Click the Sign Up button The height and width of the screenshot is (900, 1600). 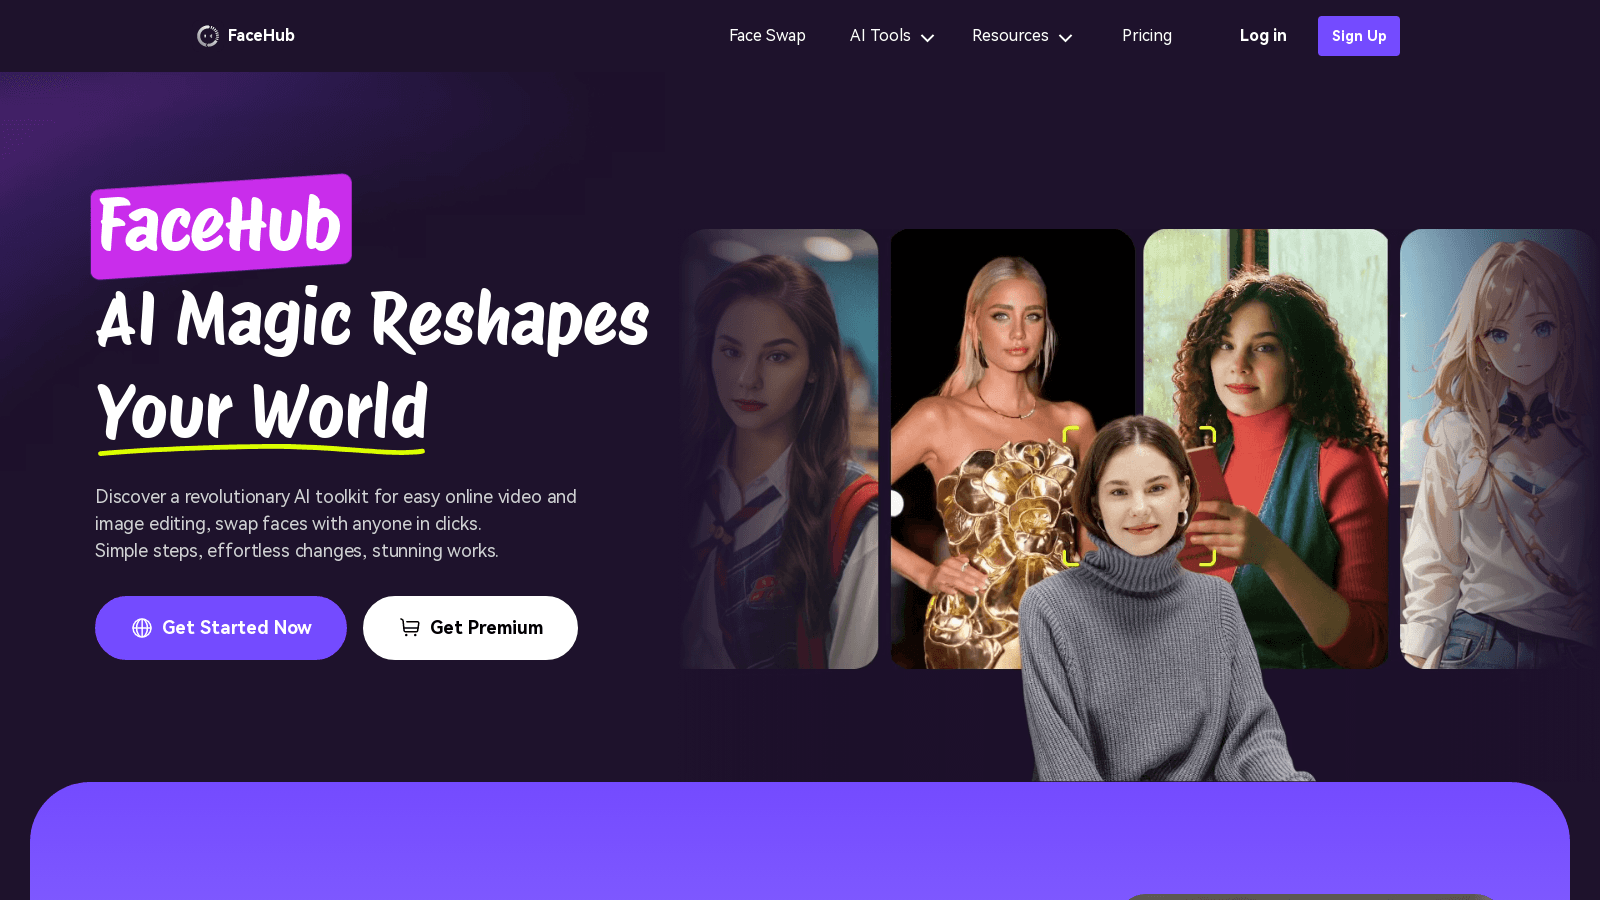click(1358, 36)
